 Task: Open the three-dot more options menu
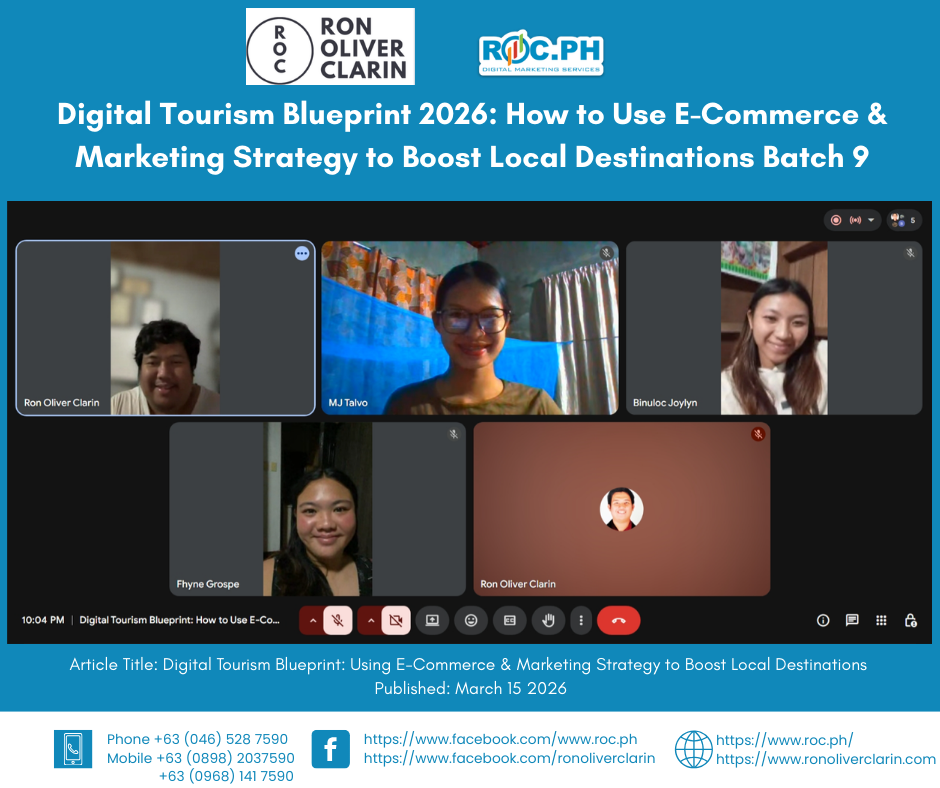581,620
